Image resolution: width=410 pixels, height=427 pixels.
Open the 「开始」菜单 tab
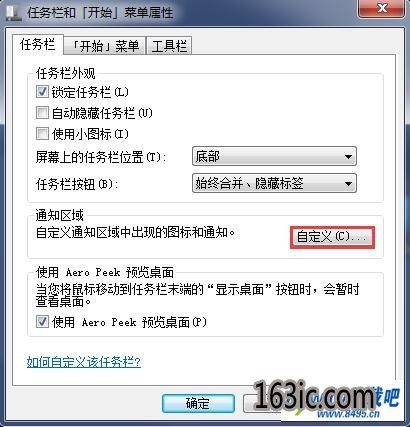105,46
